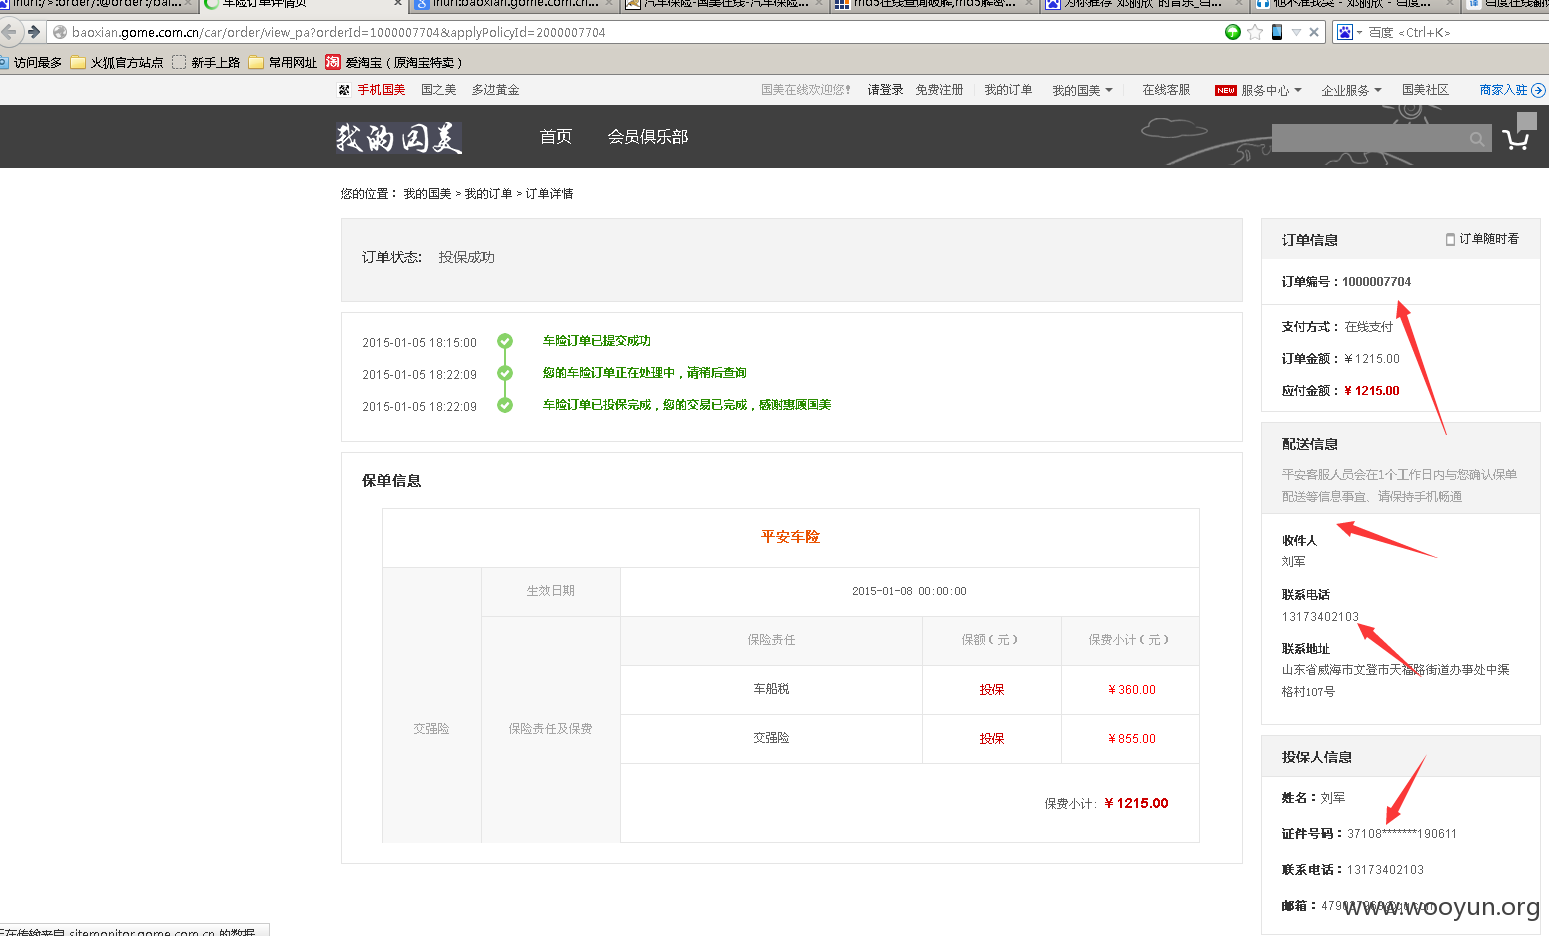Open the 新手上路 bookmark
The width and height of the screenshot is (1549, 936).
pyautogui.click(x=206, y=62)
